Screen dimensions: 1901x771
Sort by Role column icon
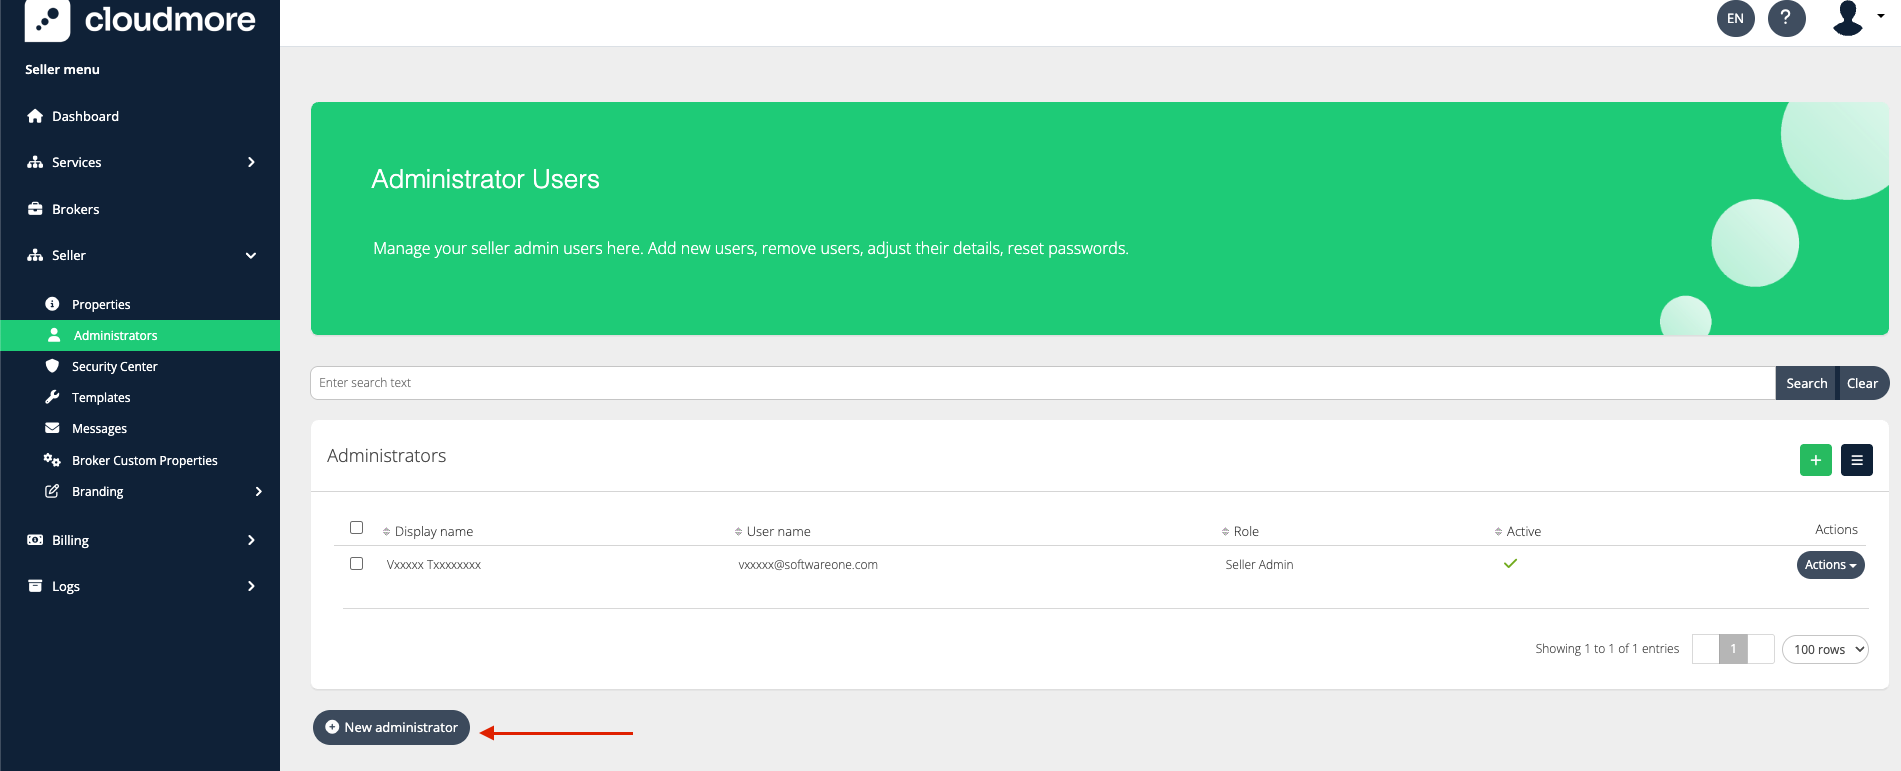[1225, 532]
